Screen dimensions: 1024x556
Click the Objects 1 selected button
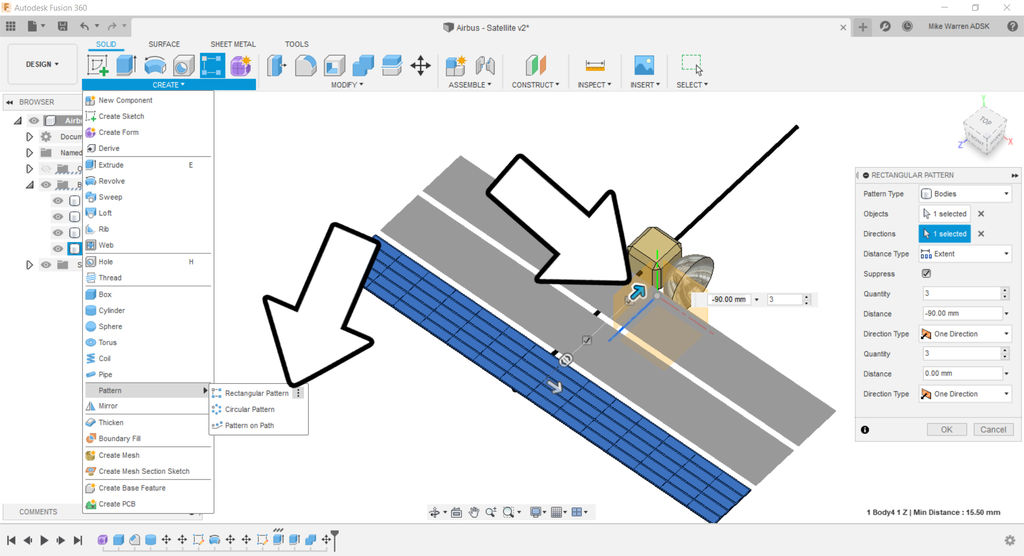944,214
